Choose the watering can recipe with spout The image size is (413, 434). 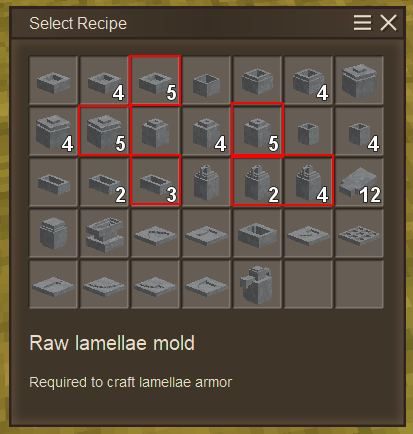257,284
